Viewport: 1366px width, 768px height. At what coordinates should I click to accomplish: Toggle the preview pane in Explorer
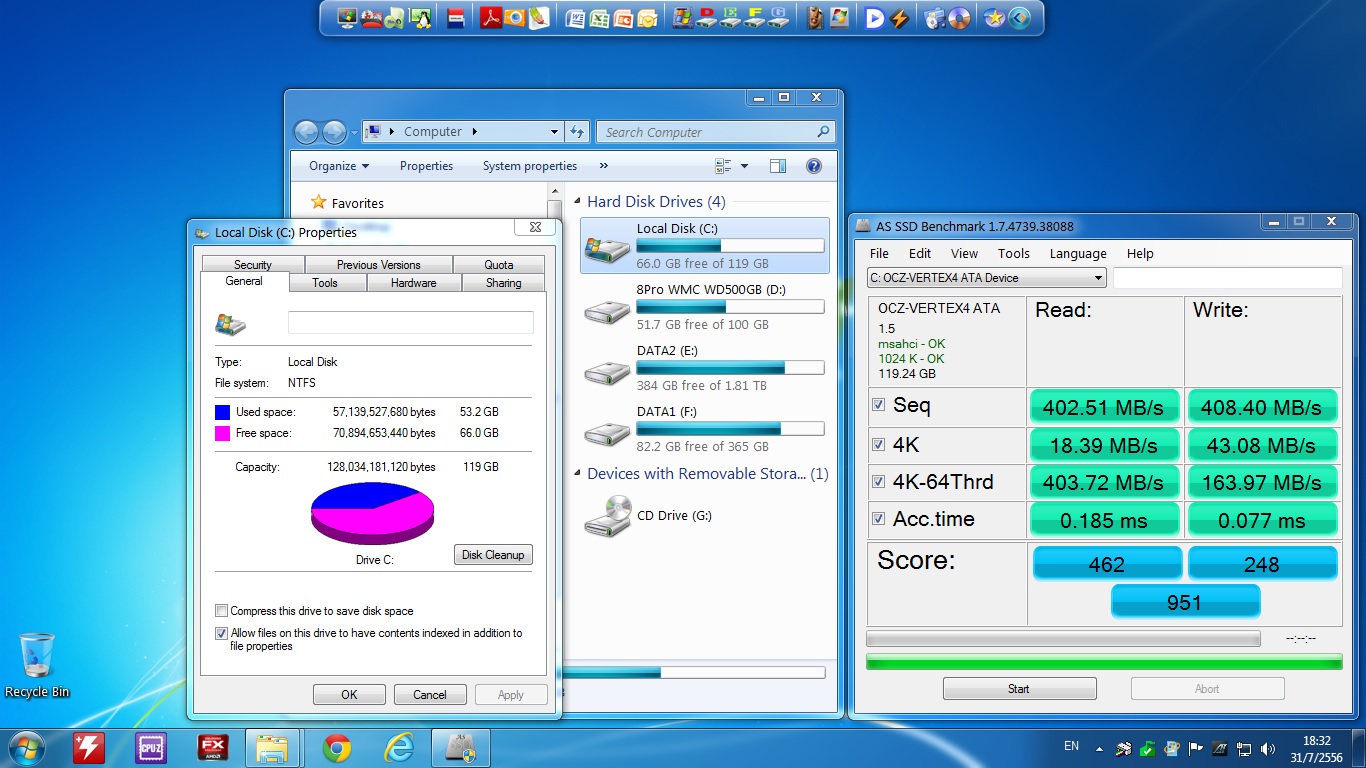(x=778, y=166)
